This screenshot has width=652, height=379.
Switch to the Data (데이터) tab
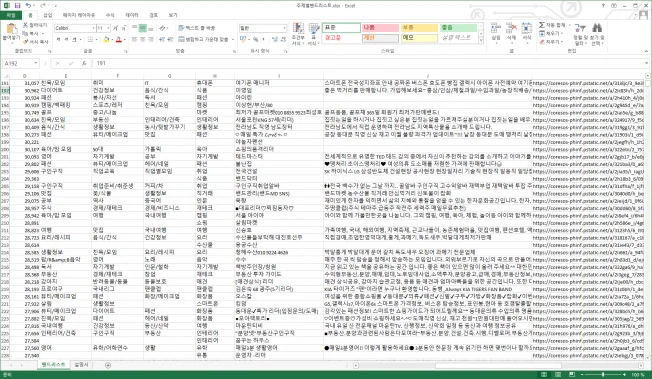coord(132,15)
